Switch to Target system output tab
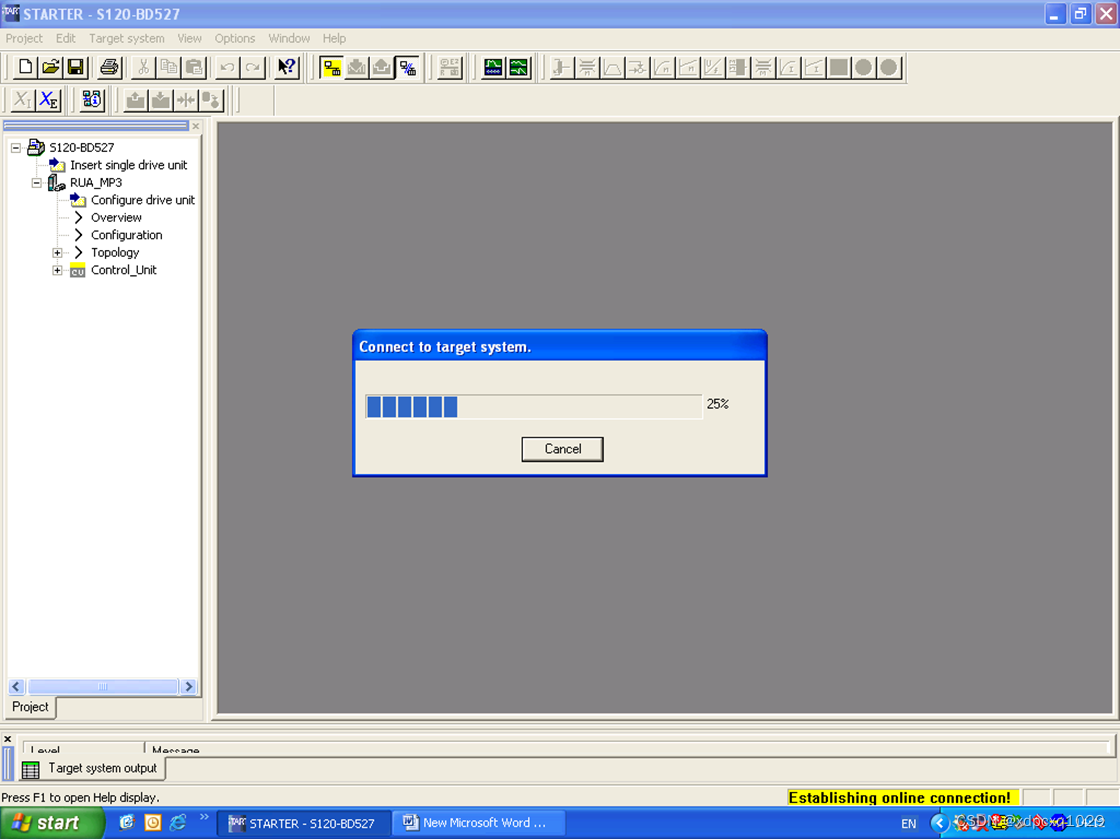Viewport: 1120px width, 839px height. coord(93,768)
